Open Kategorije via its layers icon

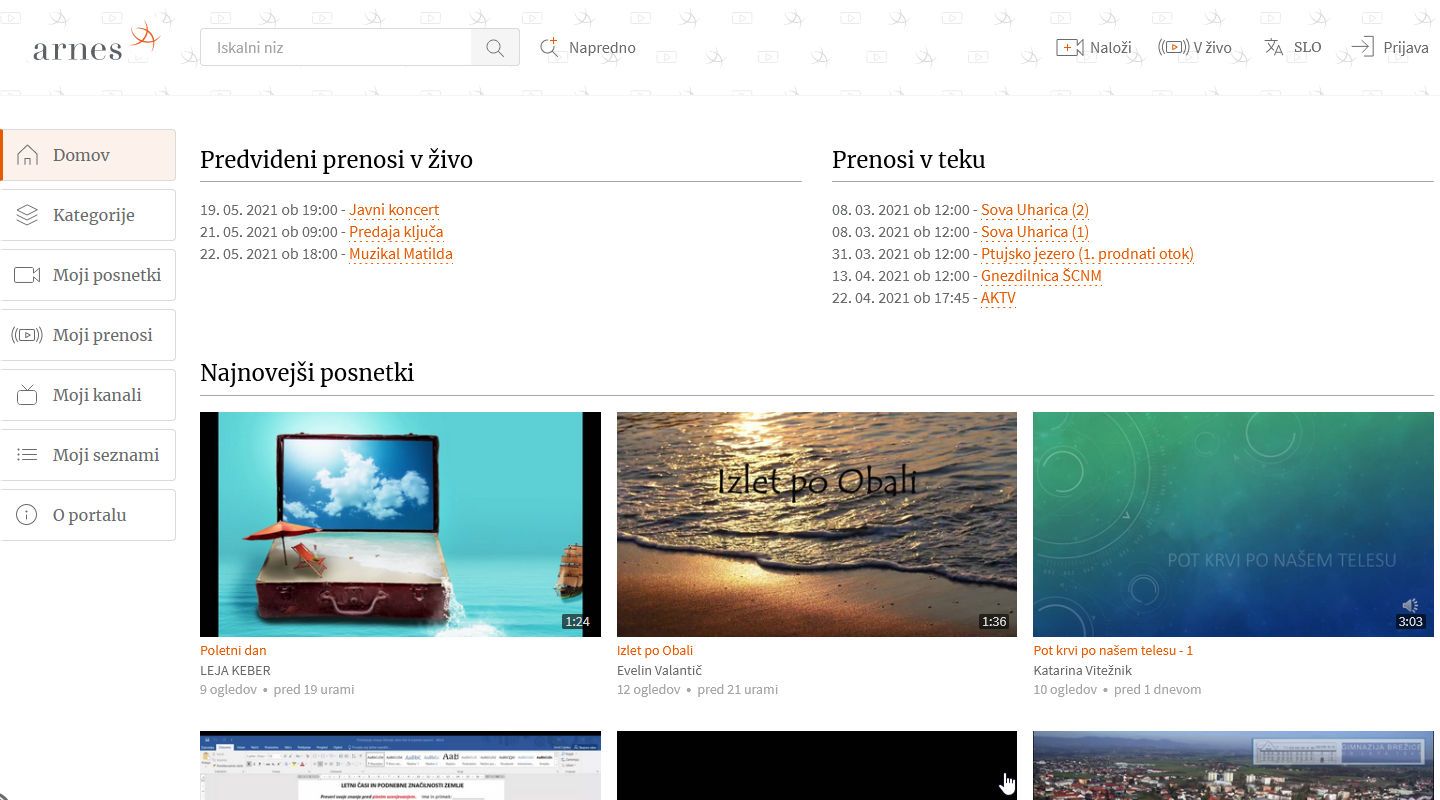coord(27,214)
